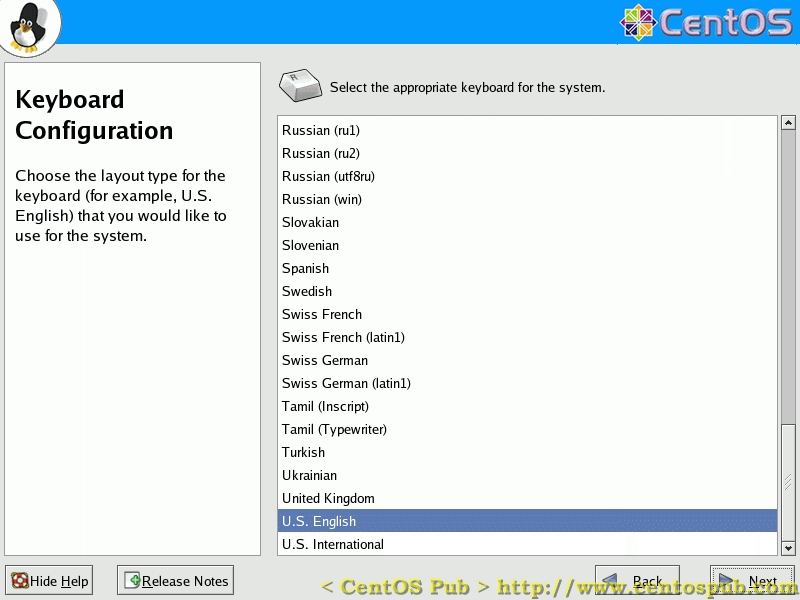Select the Swiss German (latin1) layout

(346, 383)
